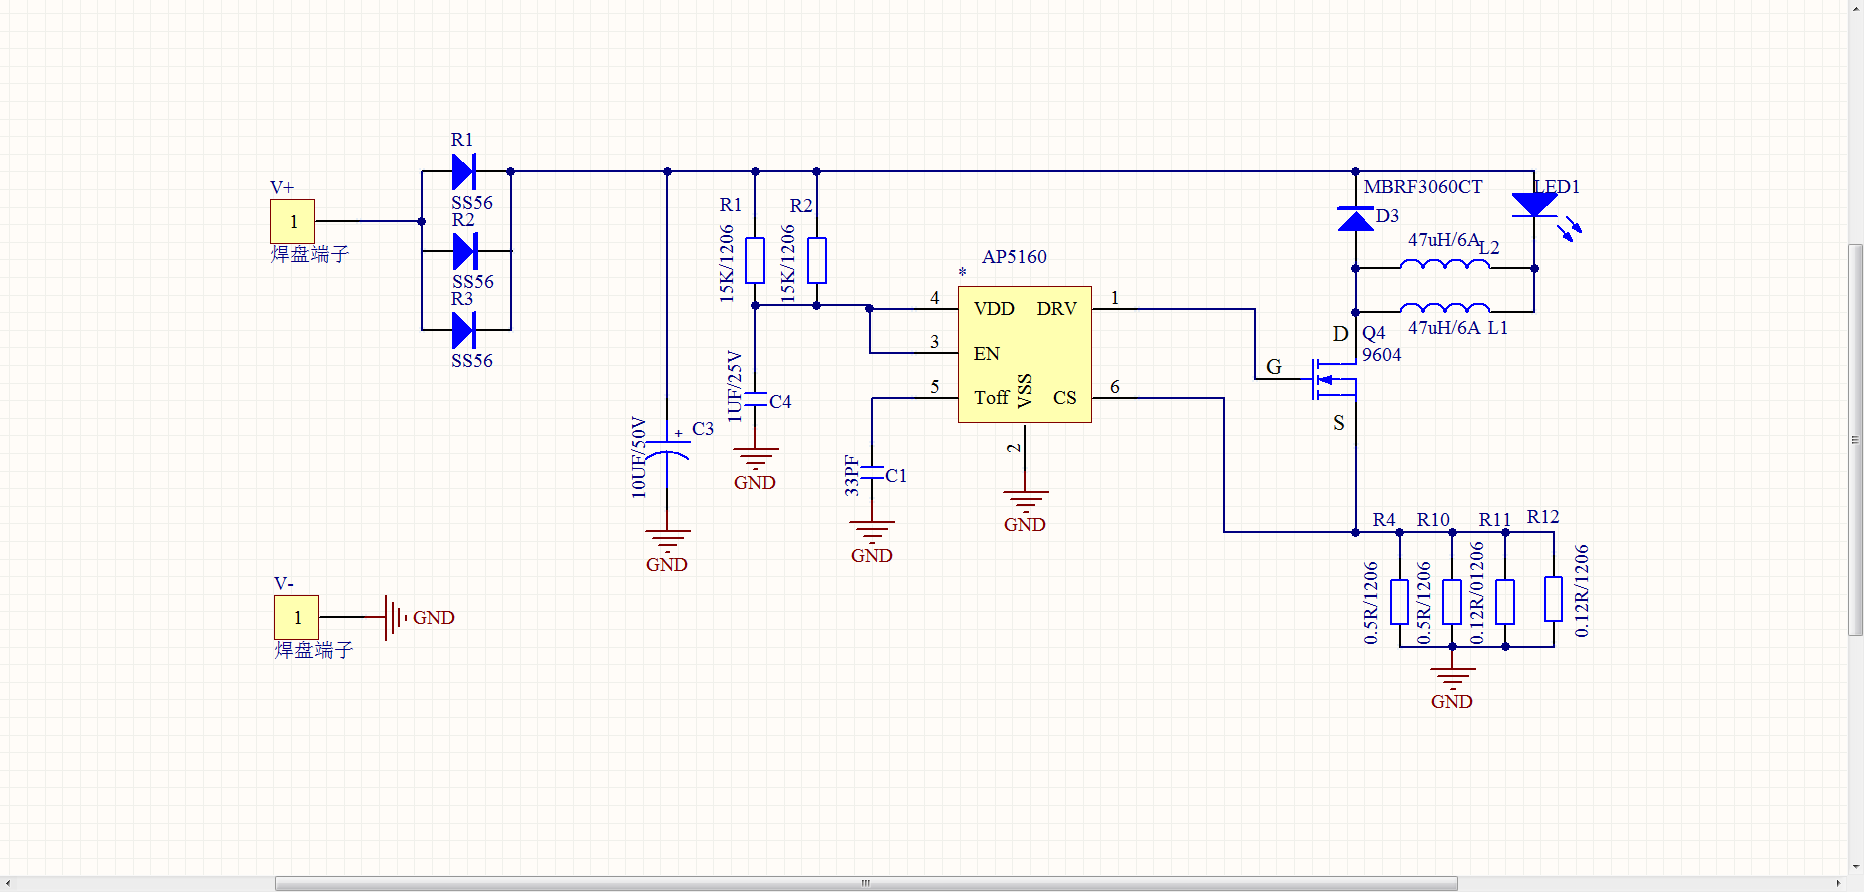Click the R12 0.12R/1206 resistor

pos(1553,600)
